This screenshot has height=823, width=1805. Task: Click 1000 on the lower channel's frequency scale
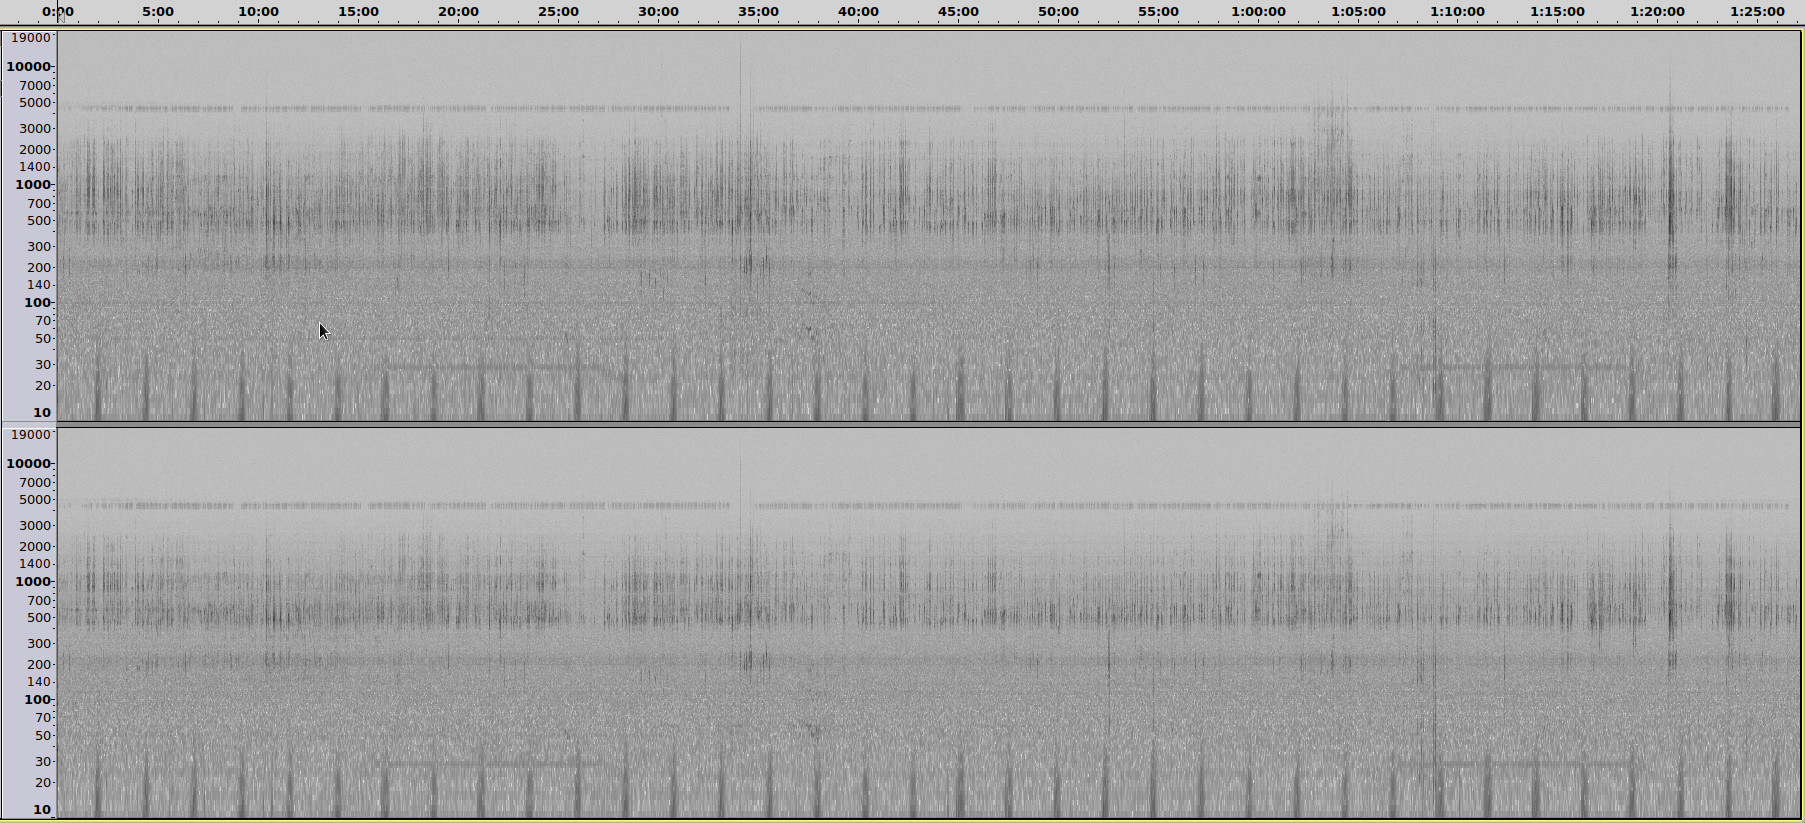(32, 582)
